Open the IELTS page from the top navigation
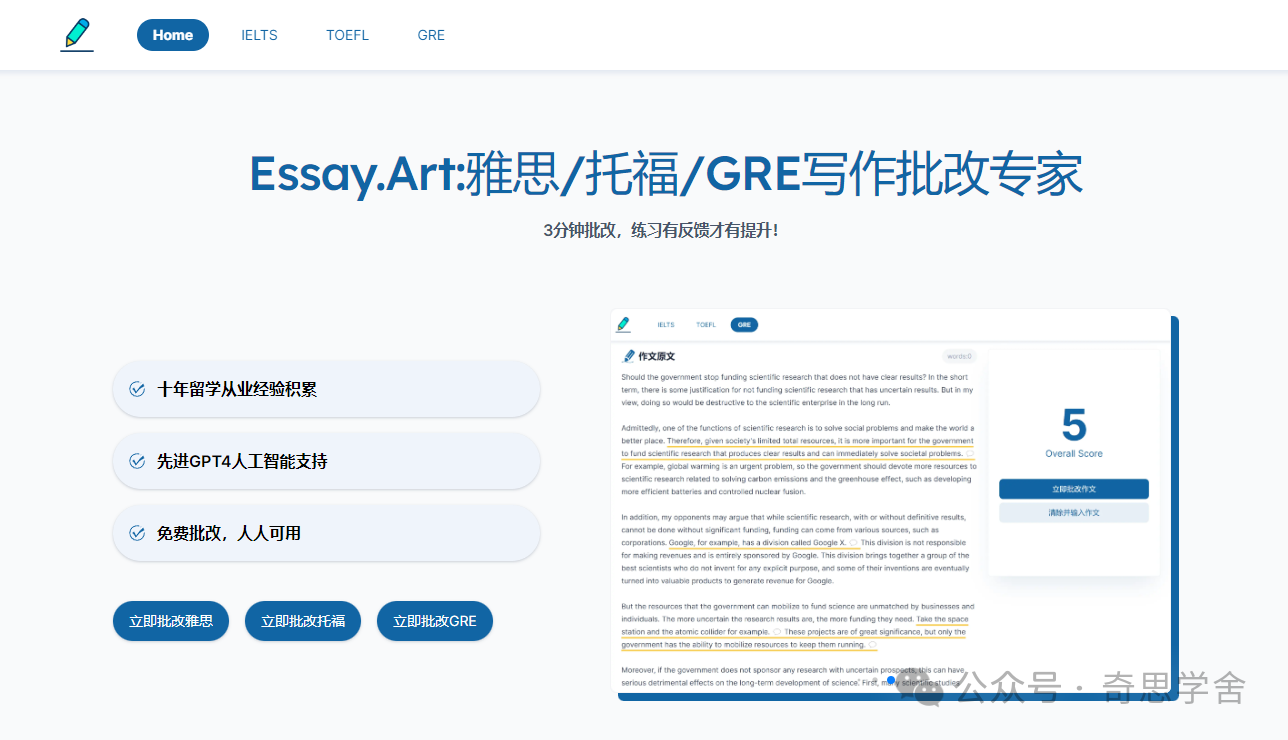1288x740 pixels. [259, 35]
